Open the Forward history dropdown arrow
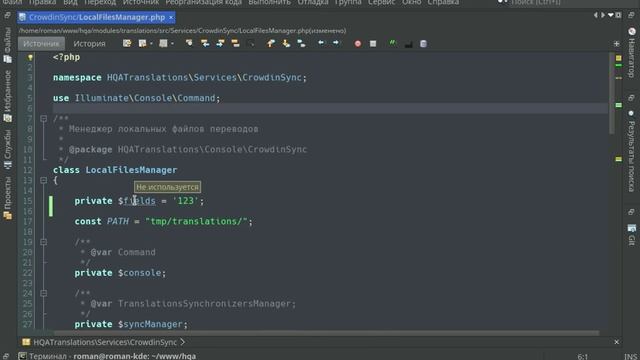 point(172,43)
